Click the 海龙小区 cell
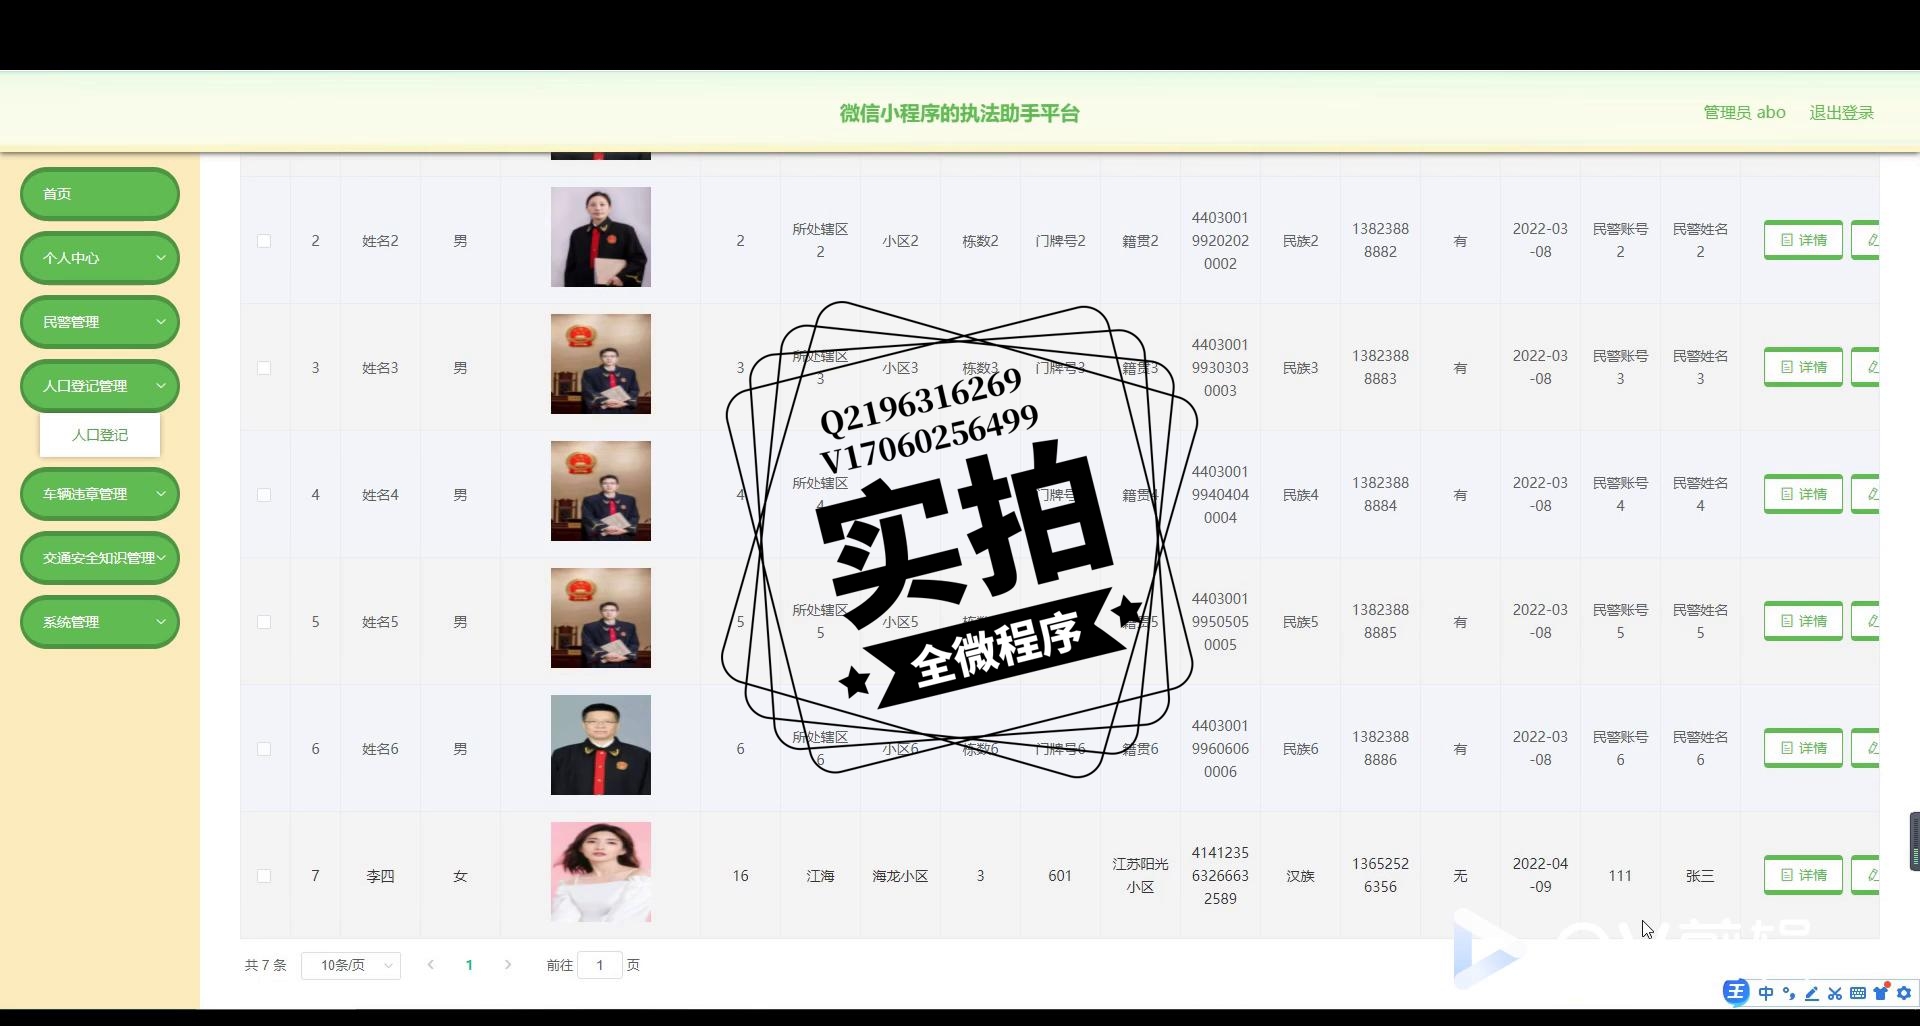 pyautogui.click(x=900, y=876)
